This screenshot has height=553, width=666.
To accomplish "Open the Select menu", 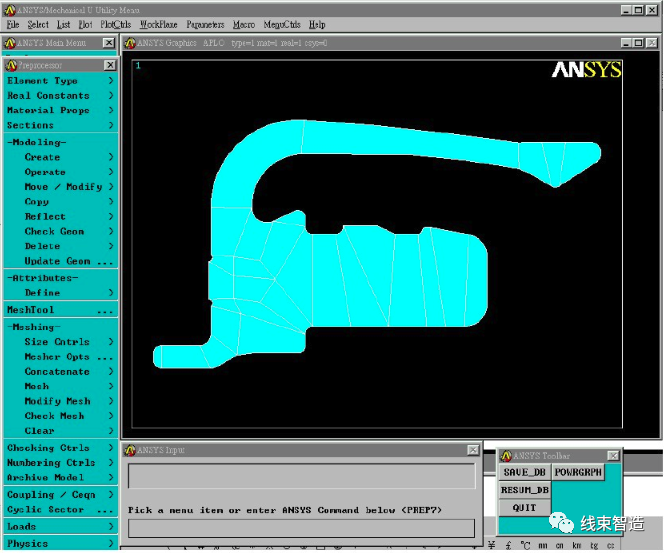I will pos(38,25).
